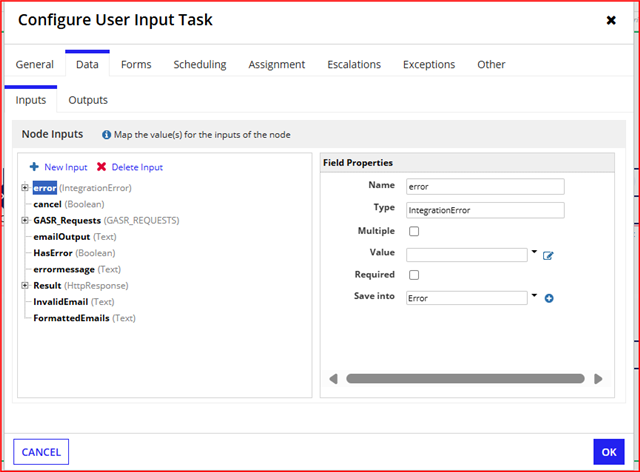Viewport: 640px width, 472px height.
Task: Expand the GASR_Requests tree node
Action: (25, 220)
